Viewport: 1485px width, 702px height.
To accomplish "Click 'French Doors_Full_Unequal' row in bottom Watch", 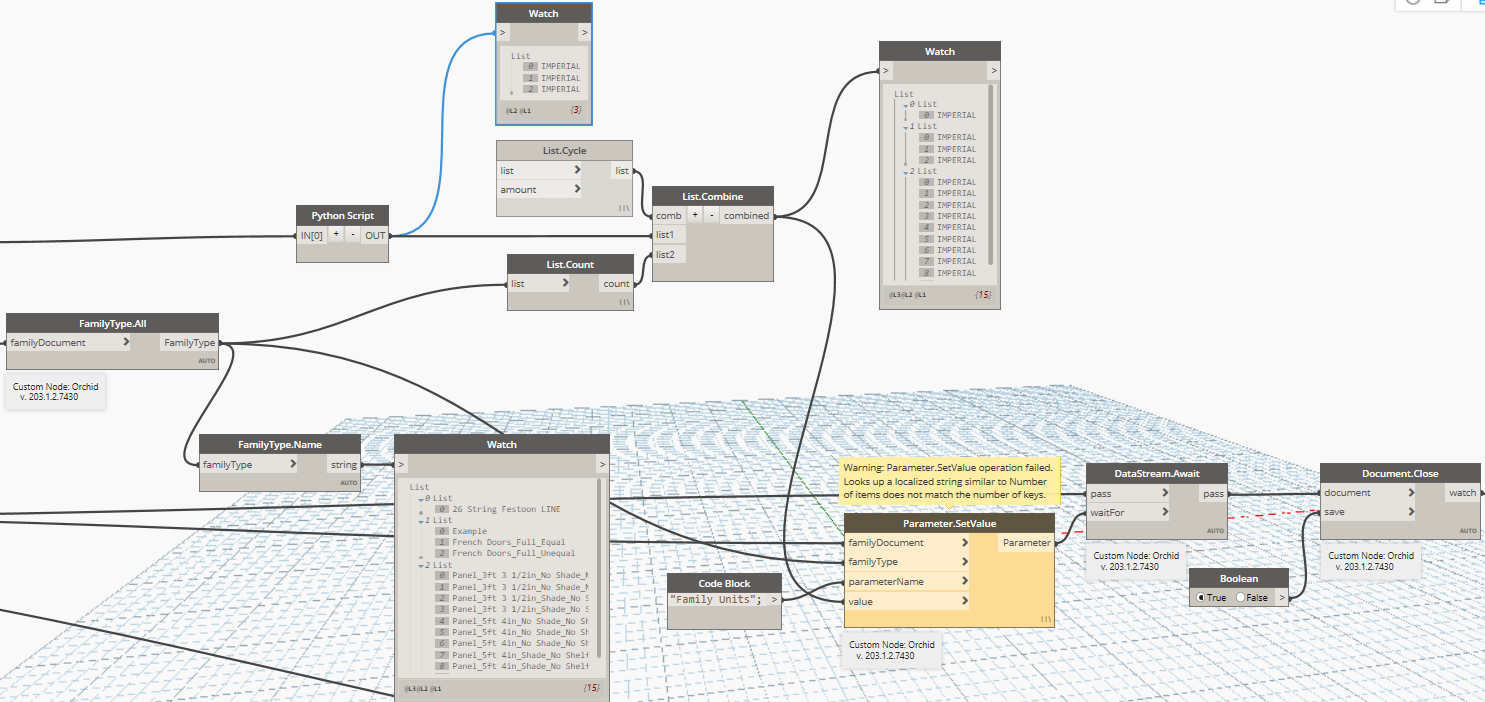I will tap(513, 553).
